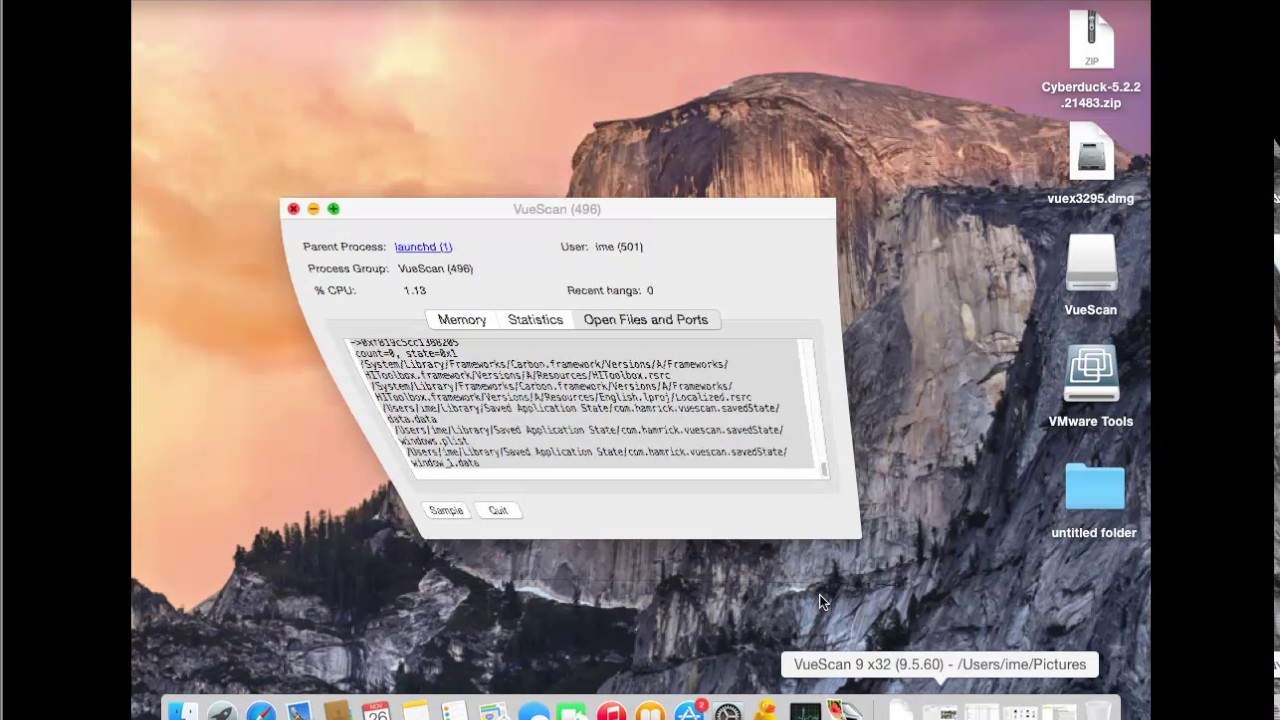Open the Trash in the Dock
Viewport: 1280px width, 720px height.
pyautogui.click(x=1097, y=711)
